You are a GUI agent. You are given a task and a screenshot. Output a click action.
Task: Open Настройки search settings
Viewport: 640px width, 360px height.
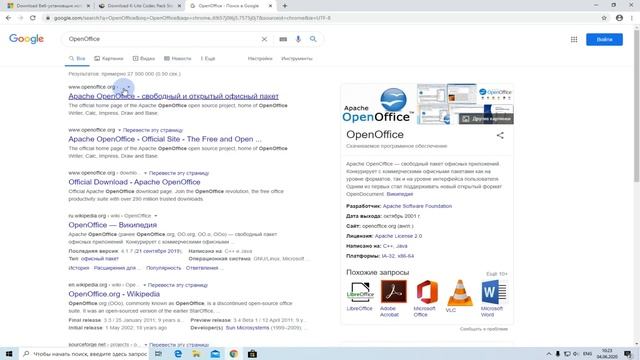click(x=260, y=59)
